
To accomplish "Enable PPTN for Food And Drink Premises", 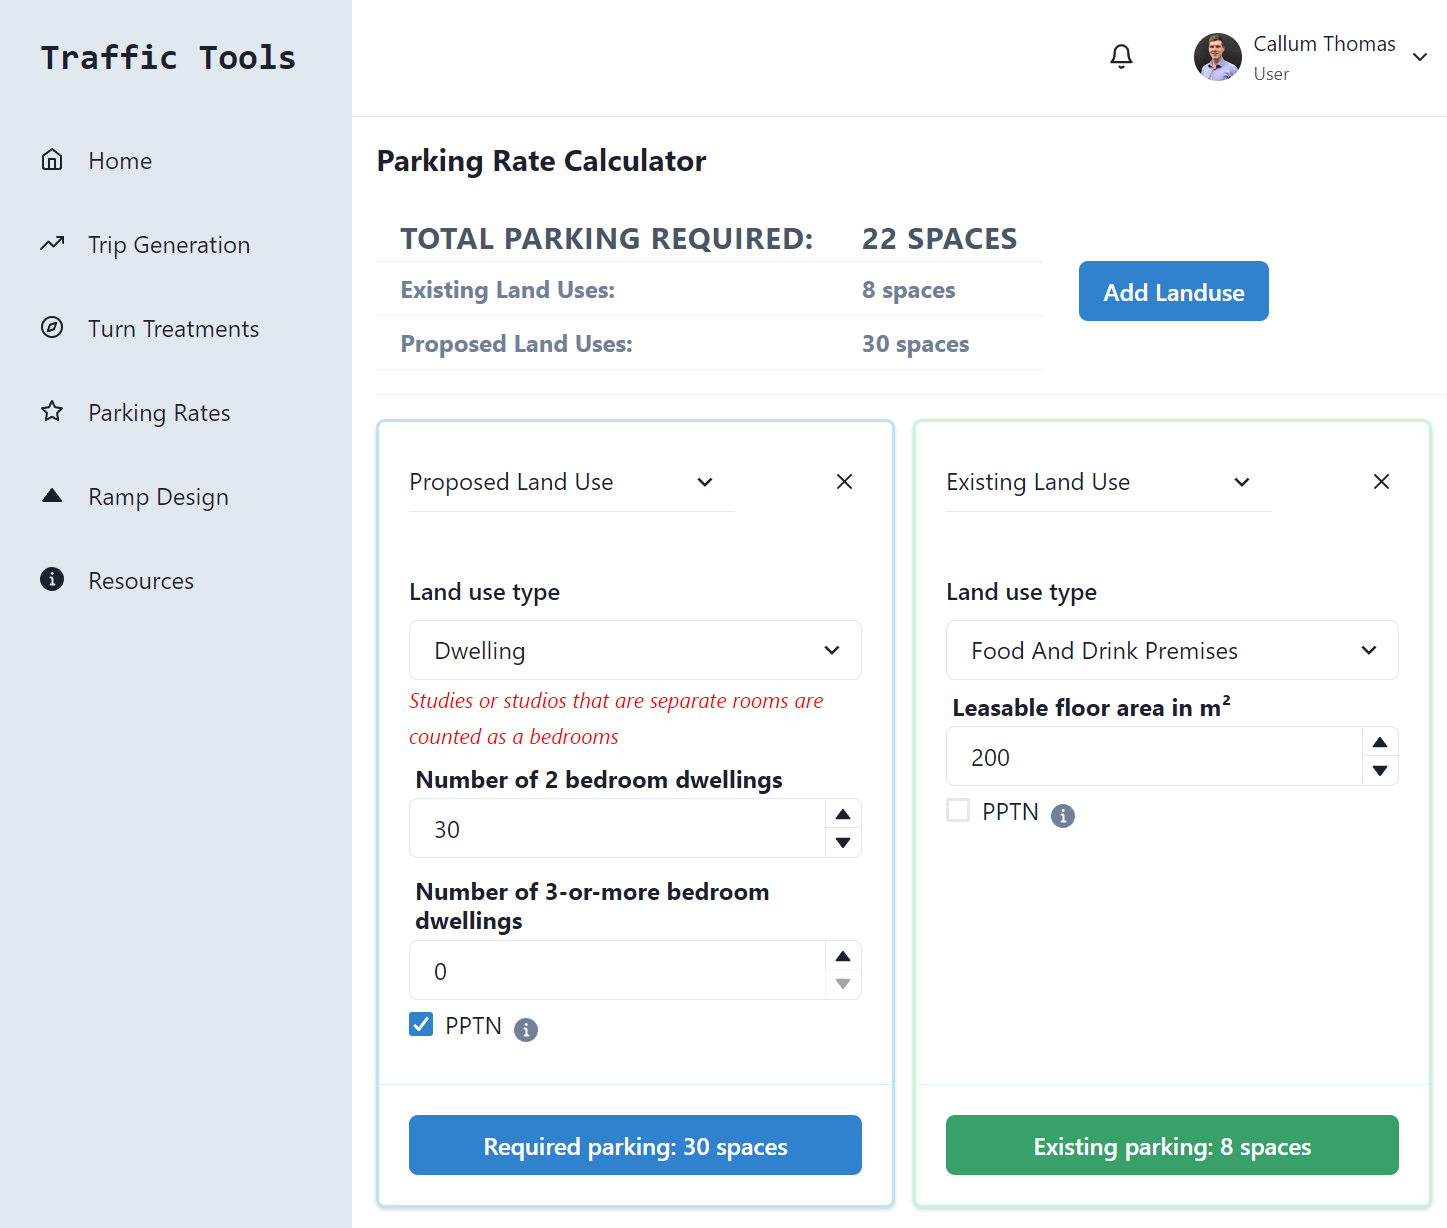I will pos(958,810).
